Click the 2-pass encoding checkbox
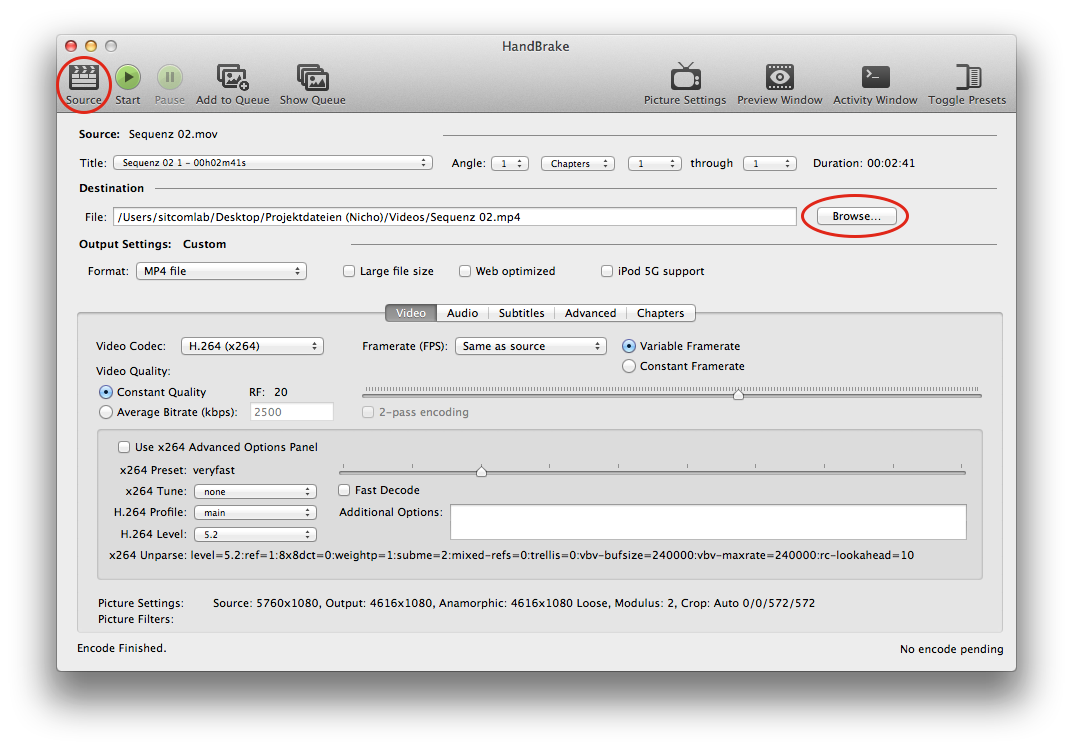Viewport: 1073px width, 750px height. tap(368, 412)
